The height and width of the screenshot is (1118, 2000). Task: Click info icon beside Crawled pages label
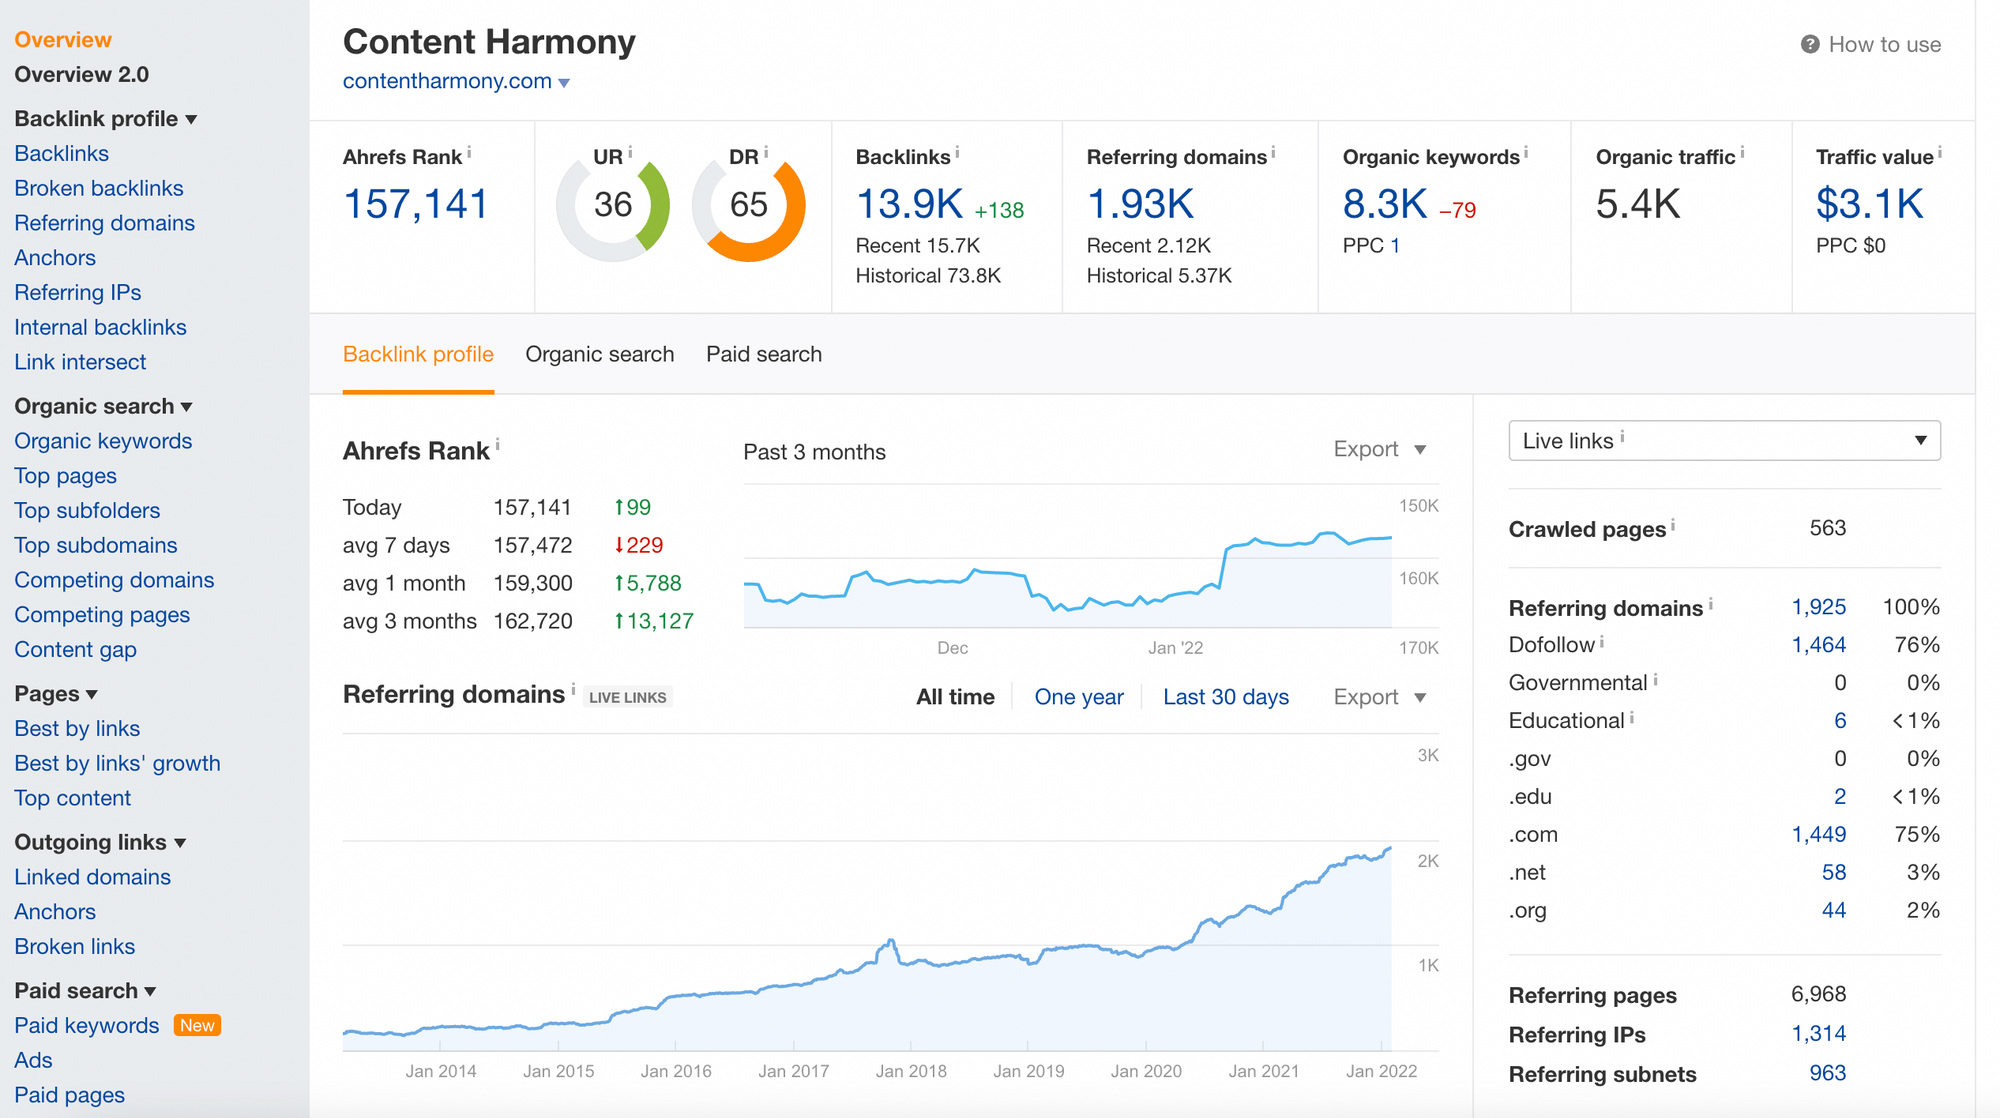pyautogui.click(x=1673, y=525)
